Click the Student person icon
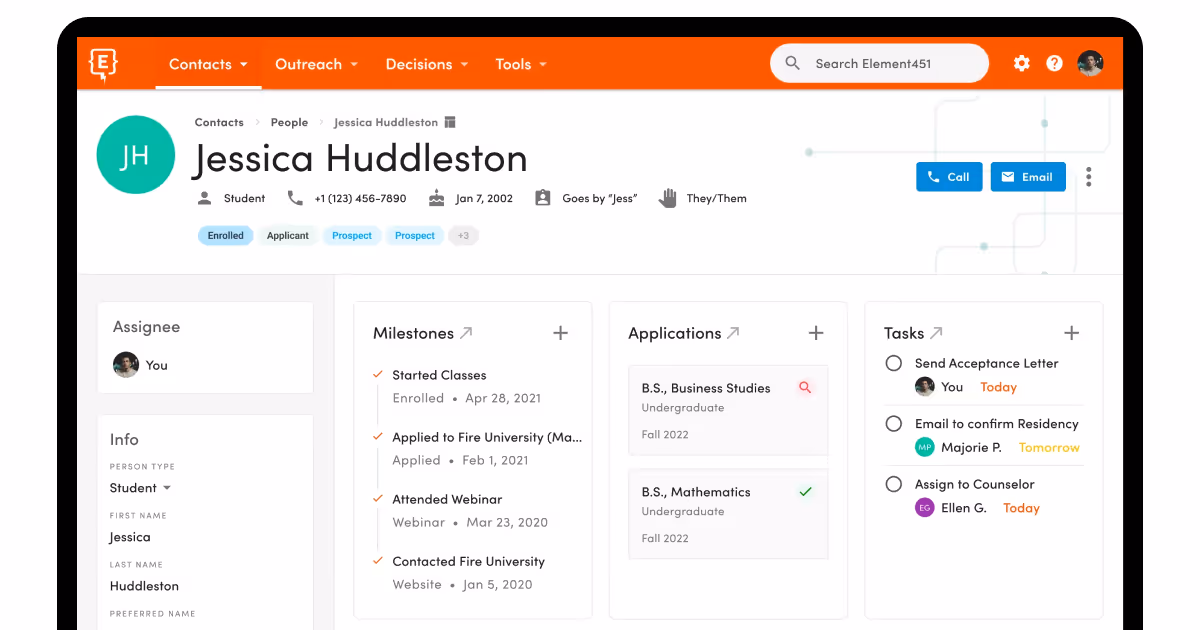This screenshot has width=1200, height=630. [205, 198]
